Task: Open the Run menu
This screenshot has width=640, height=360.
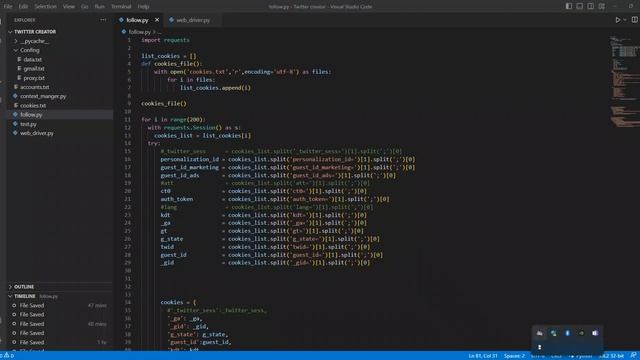Action: click(x=99, y=7)
